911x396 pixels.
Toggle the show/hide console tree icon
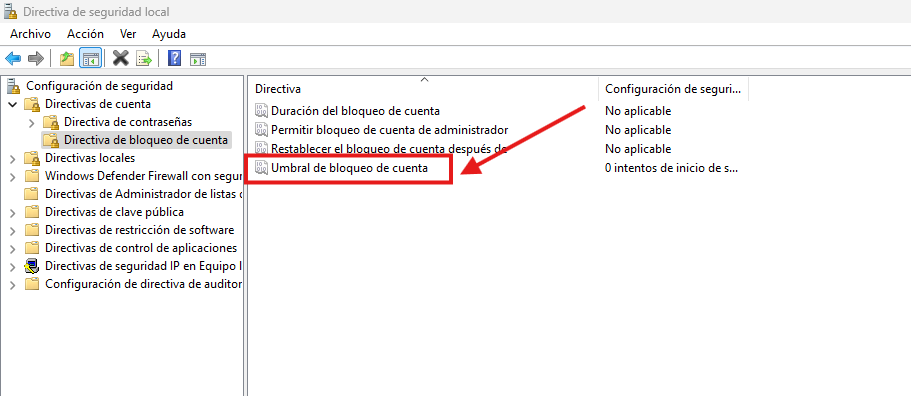(91, 58)
